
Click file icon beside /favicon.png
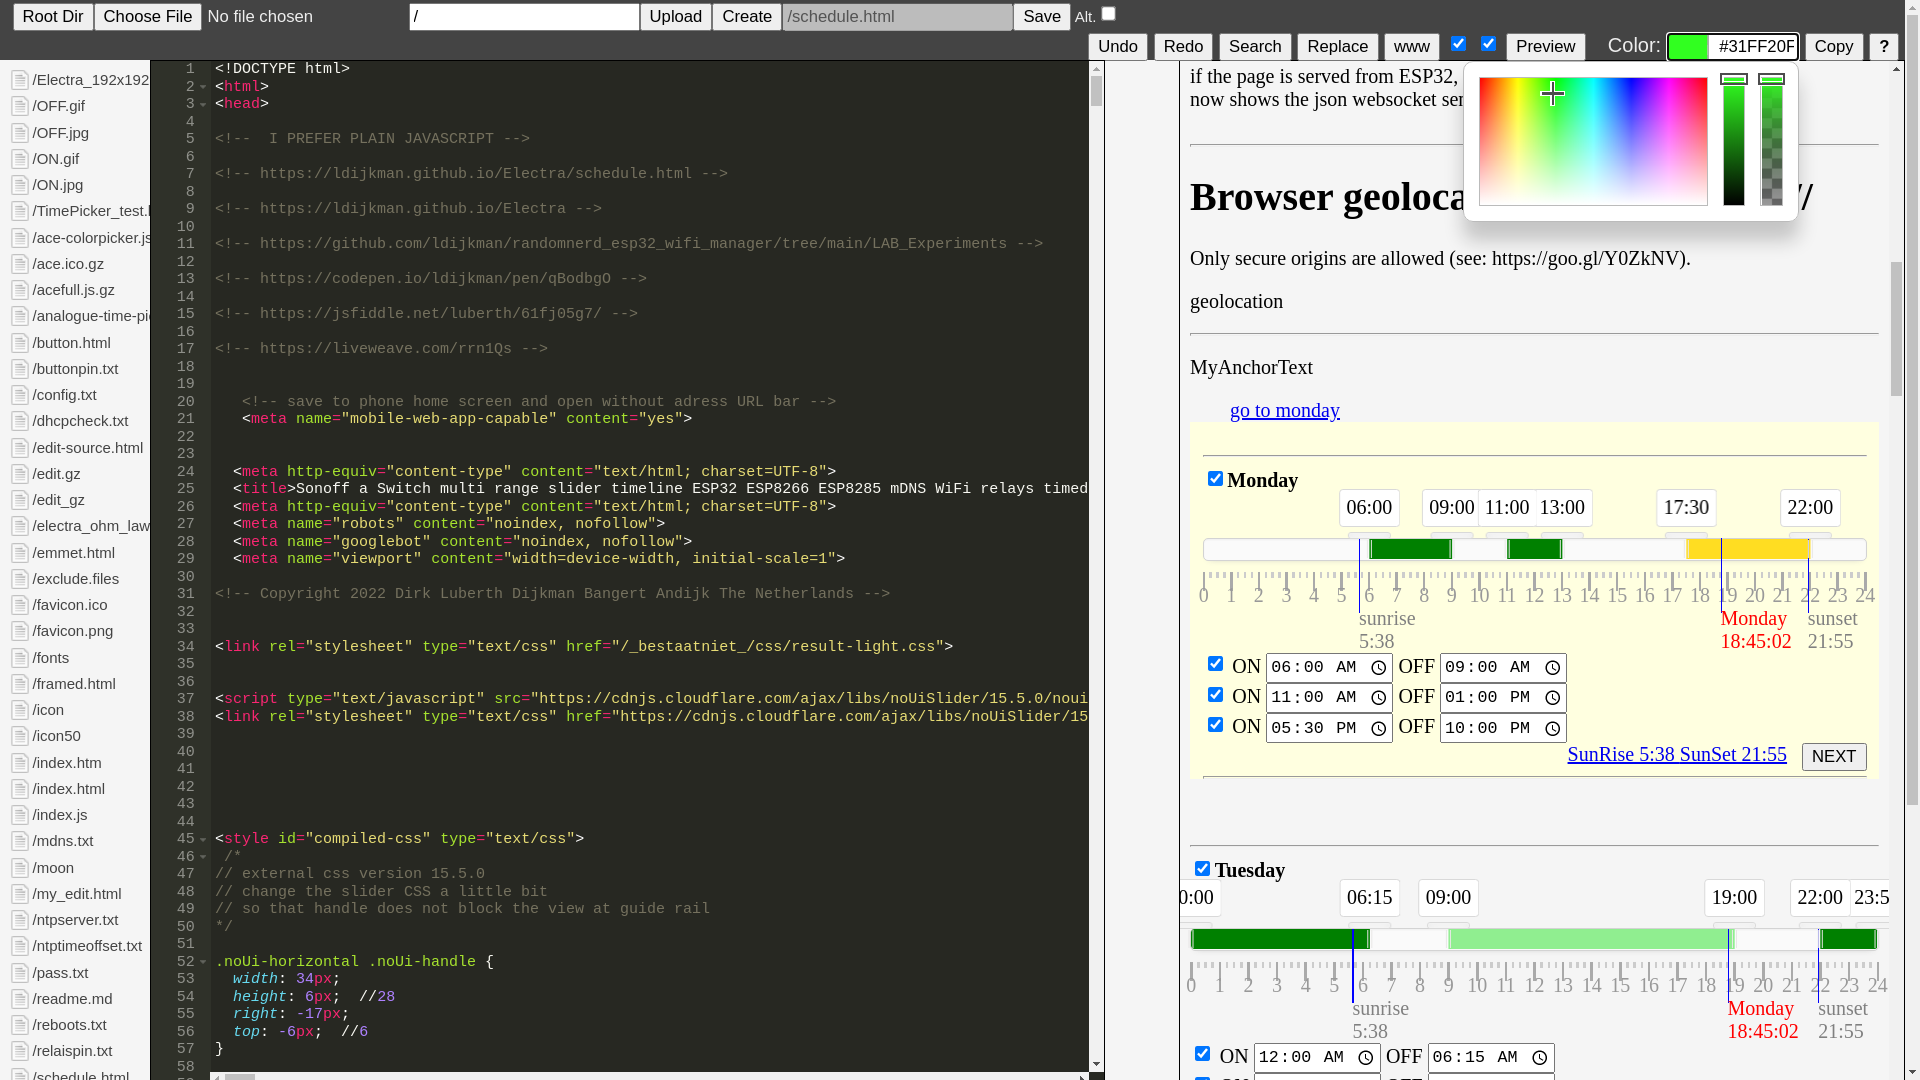tap(19, 631)
